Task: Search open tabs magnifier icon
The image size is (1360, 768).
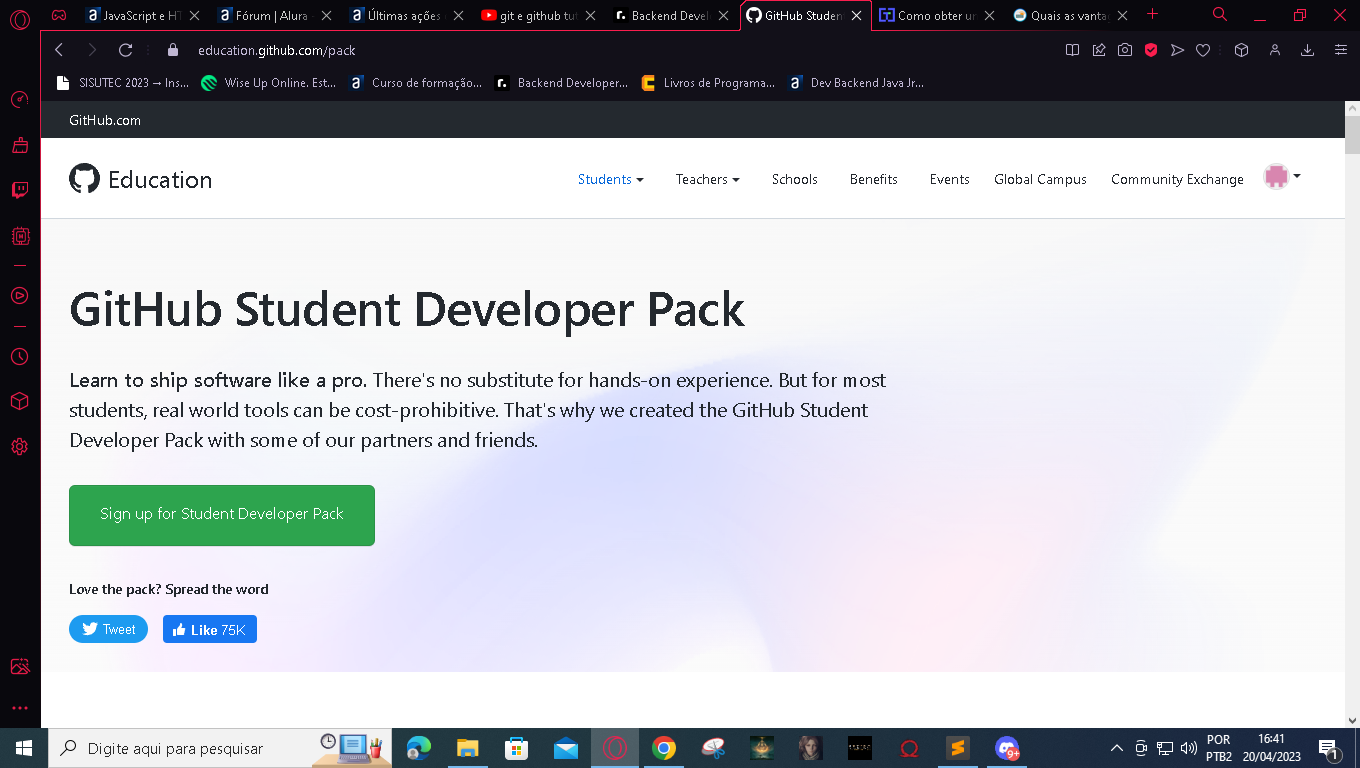Action: pyautogui.click(x=1220, y=15)
